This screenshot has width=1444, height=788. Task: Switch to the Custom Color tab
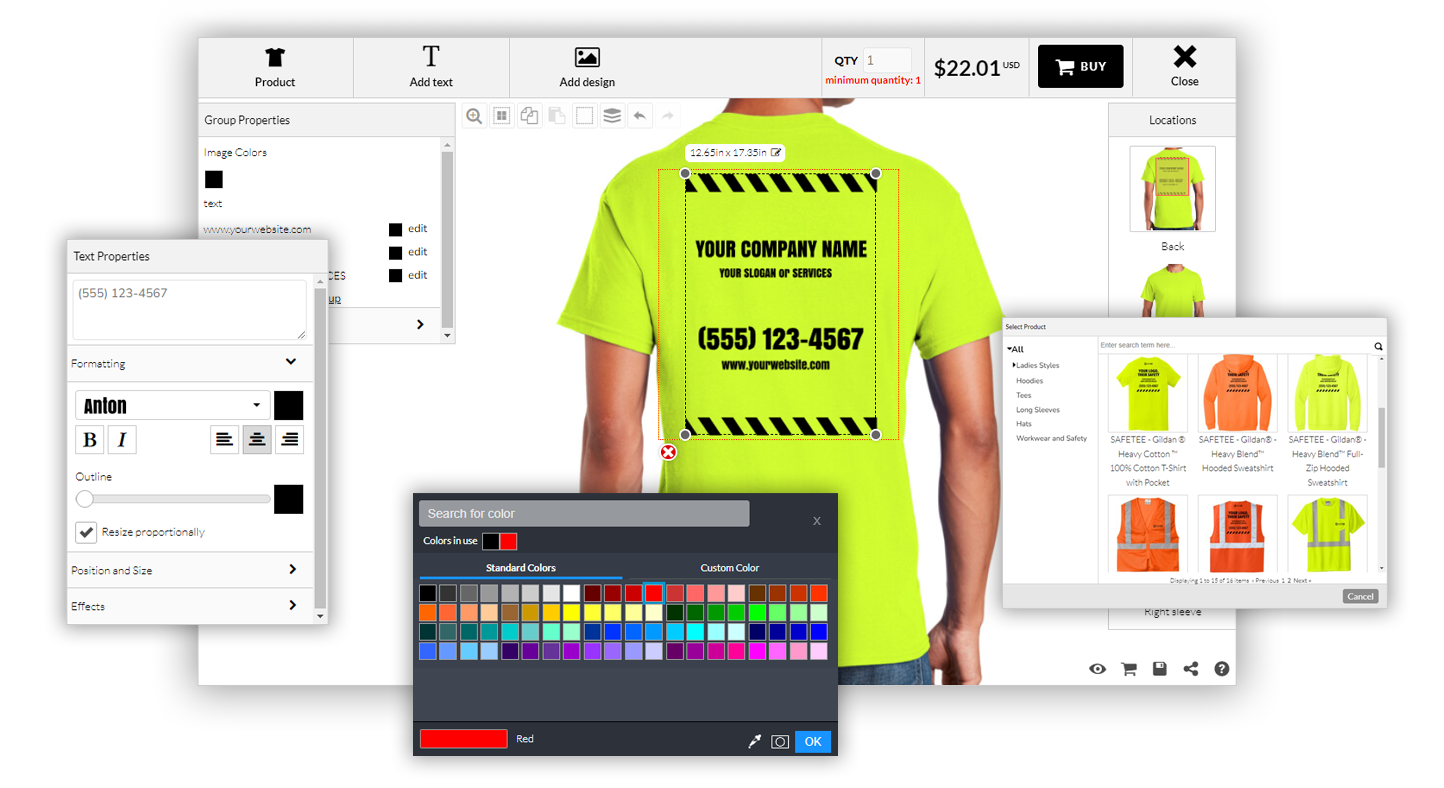click(729, 568)
